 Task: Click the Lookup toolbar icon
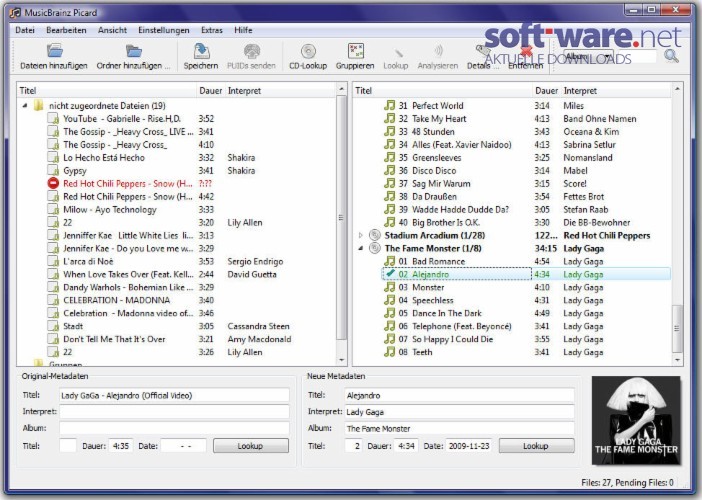(x=398, y=53)
